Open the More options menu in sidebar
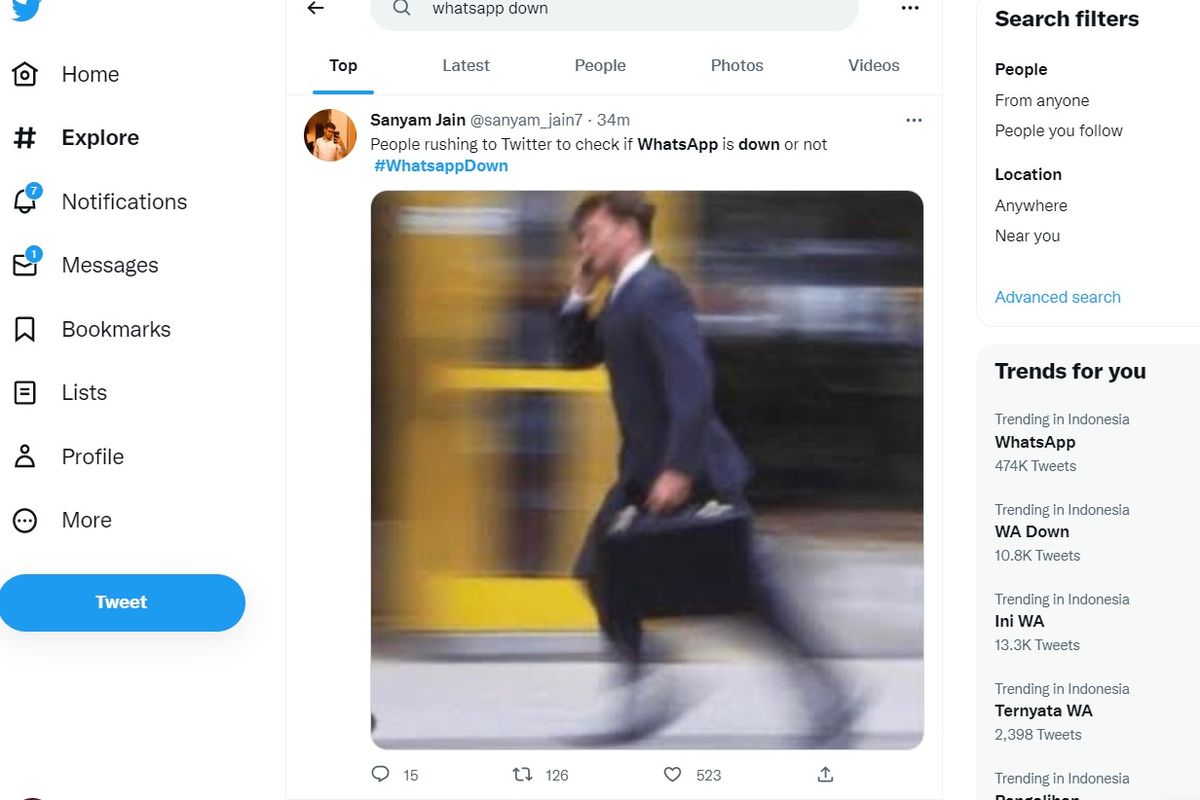The width and height of the screenshot is (1200, 800). tap(85, 520)
